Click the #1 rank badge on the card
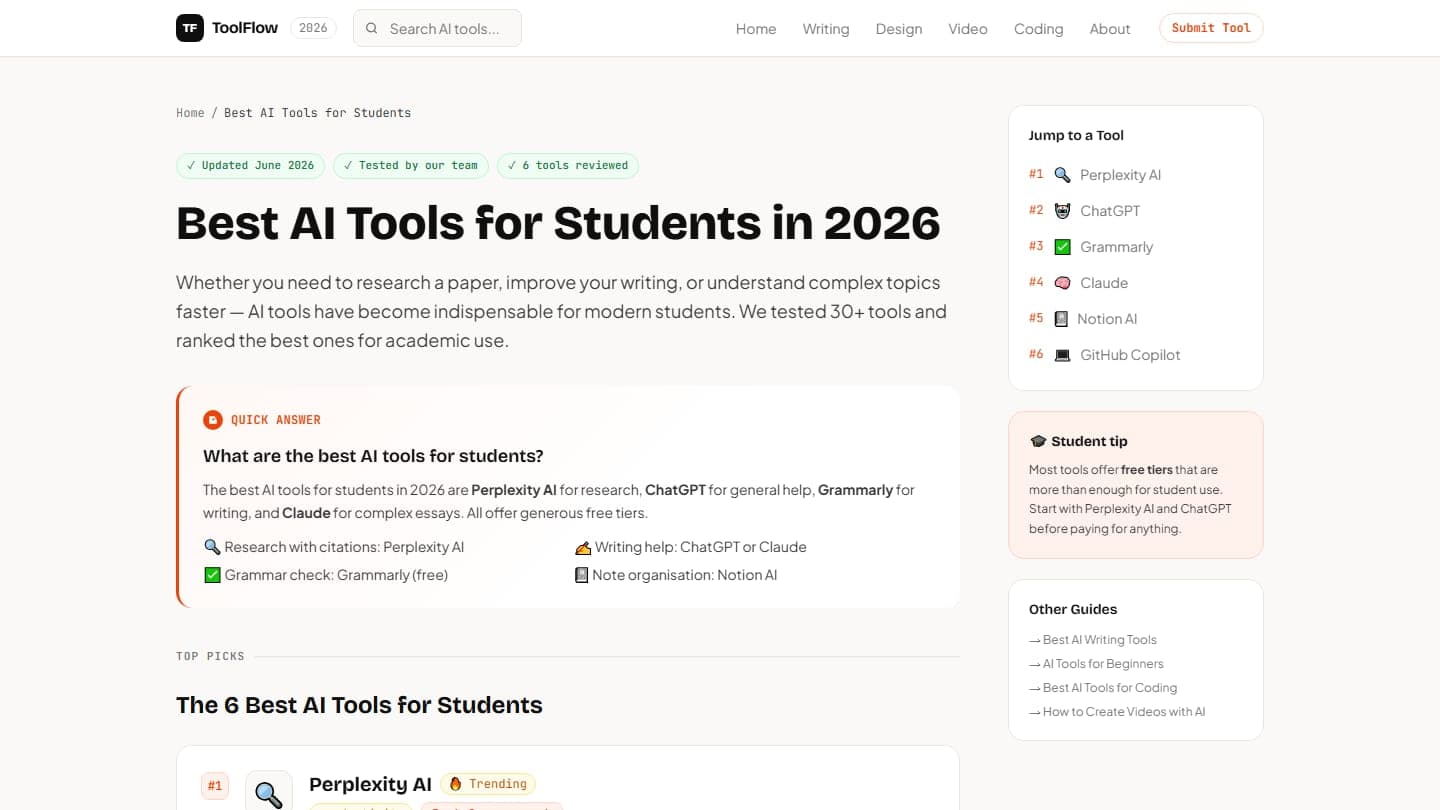 [215, 786]
